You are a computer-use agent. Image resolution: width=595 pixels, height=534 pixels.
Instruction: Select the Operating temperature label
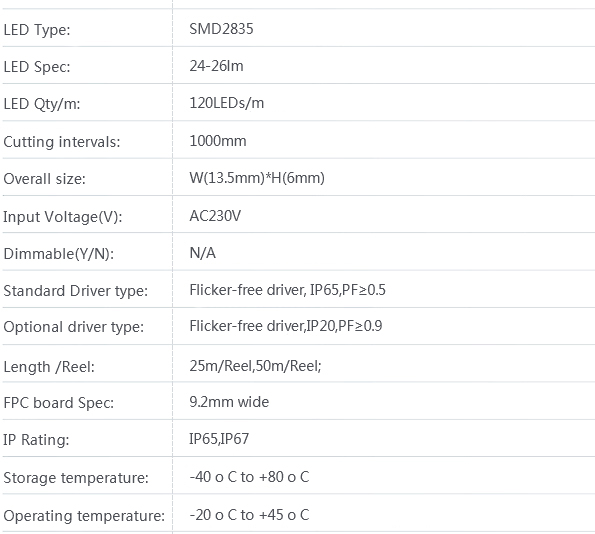tap(84, 516)
